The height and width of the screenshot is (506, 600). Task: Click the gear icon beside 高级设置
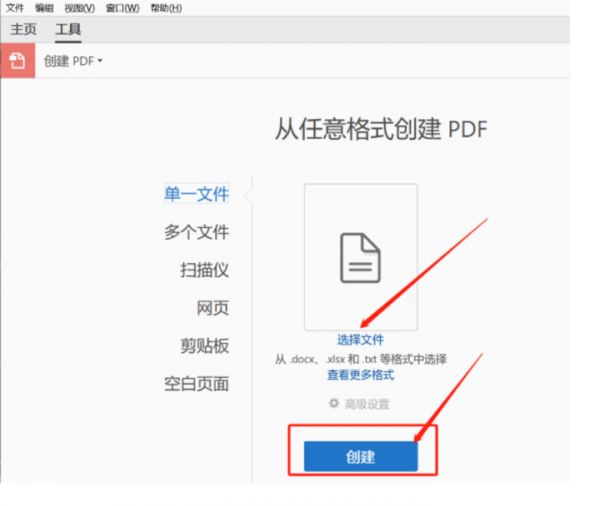[x=334, y=403]
